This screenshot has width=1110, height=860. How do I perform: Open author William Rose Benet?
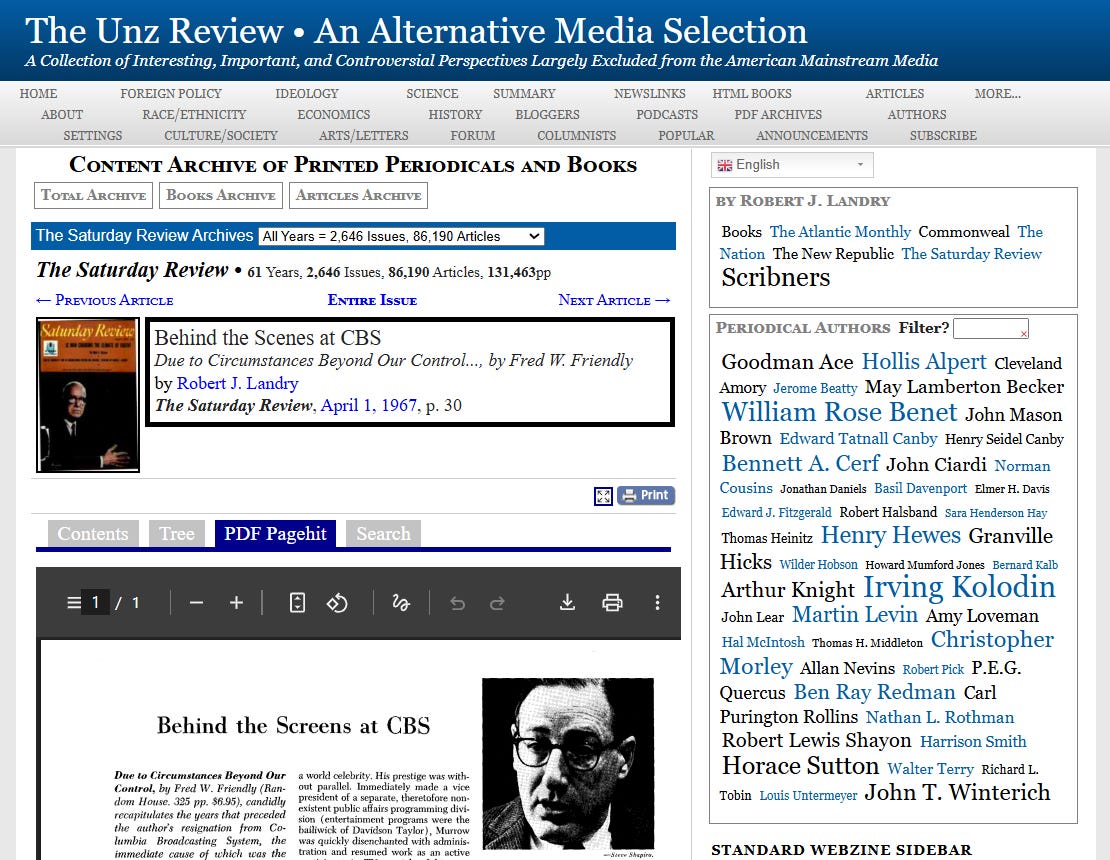click(839, 412)
